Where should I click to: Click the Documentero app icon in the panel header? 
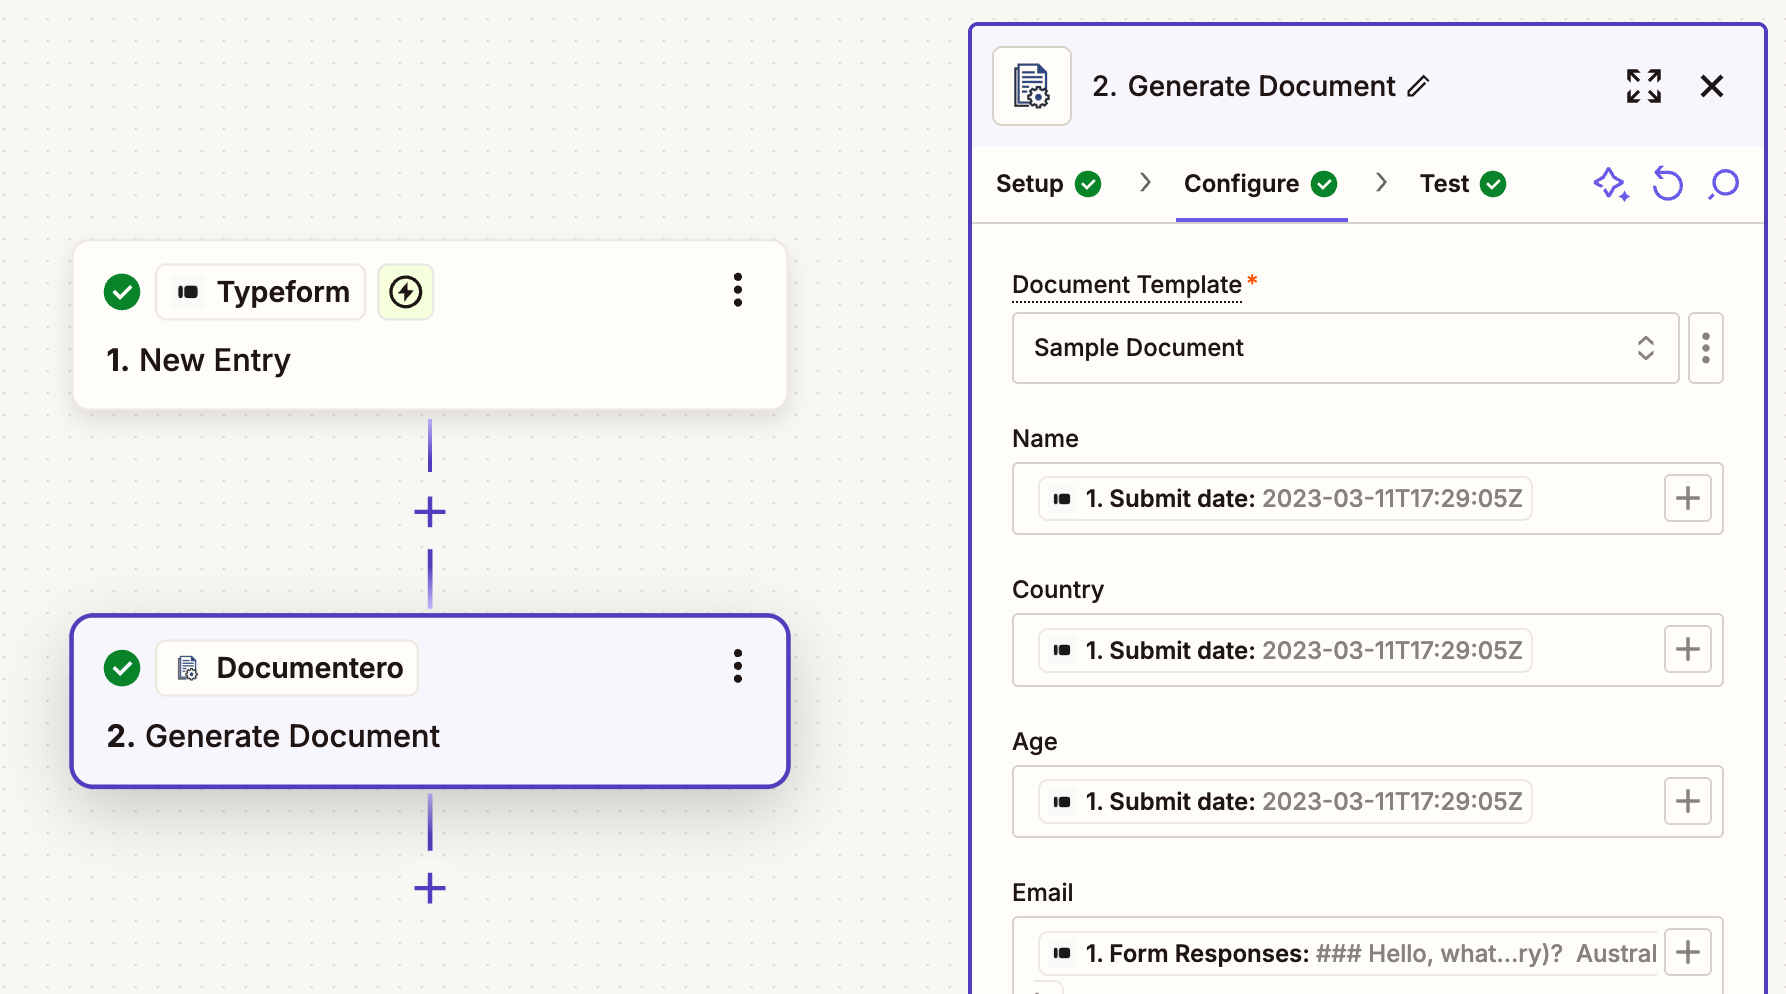pos(1032,86)
